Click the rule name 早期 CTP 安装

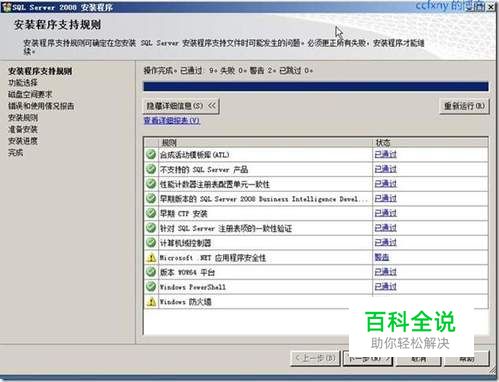184,213
